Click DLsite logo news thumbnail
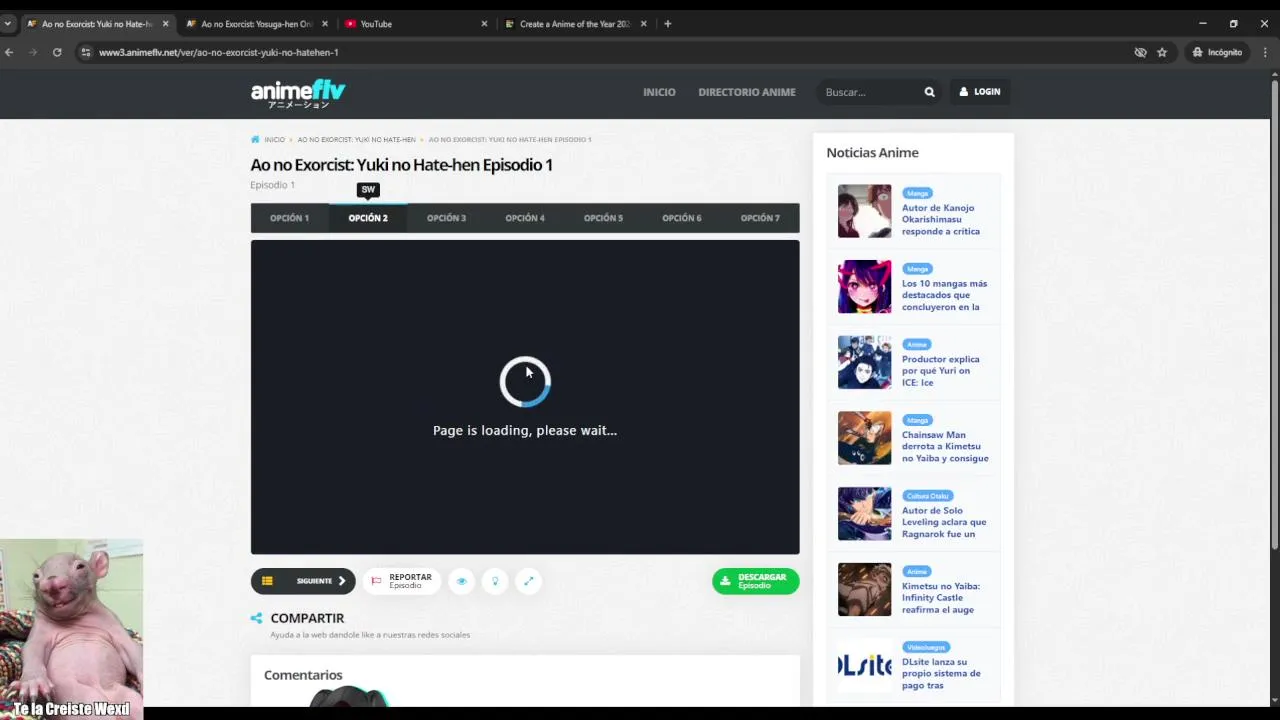This screenshot has height=720, width=1280. tap(864, 665)
